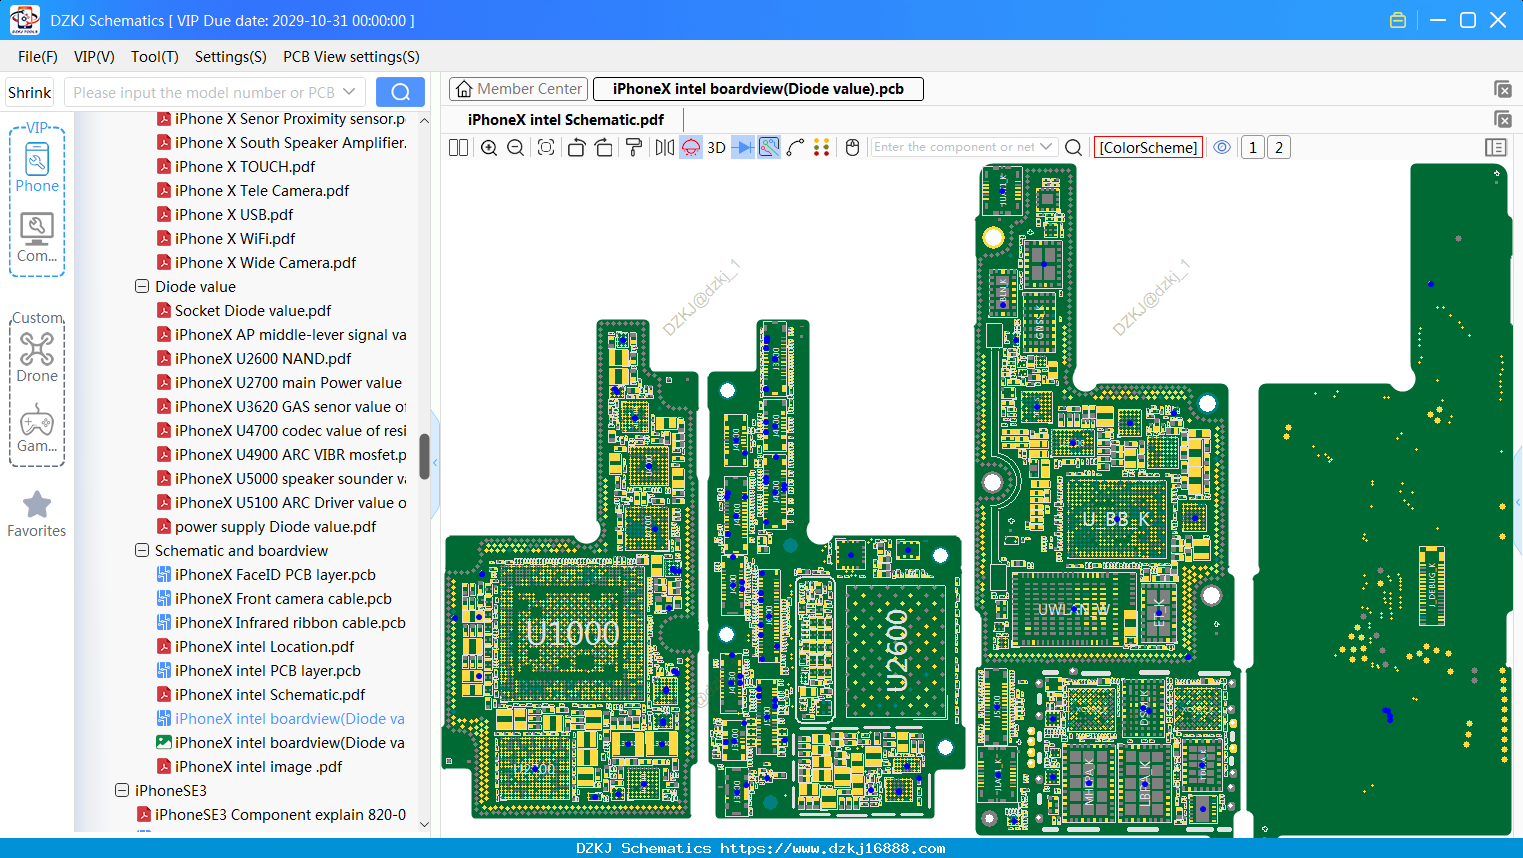Screen dimensions: 1523x858
Task: Select iPhoneX intel Schematic.pdf tab
Action: pyautogui.click(x=566, y=120)
